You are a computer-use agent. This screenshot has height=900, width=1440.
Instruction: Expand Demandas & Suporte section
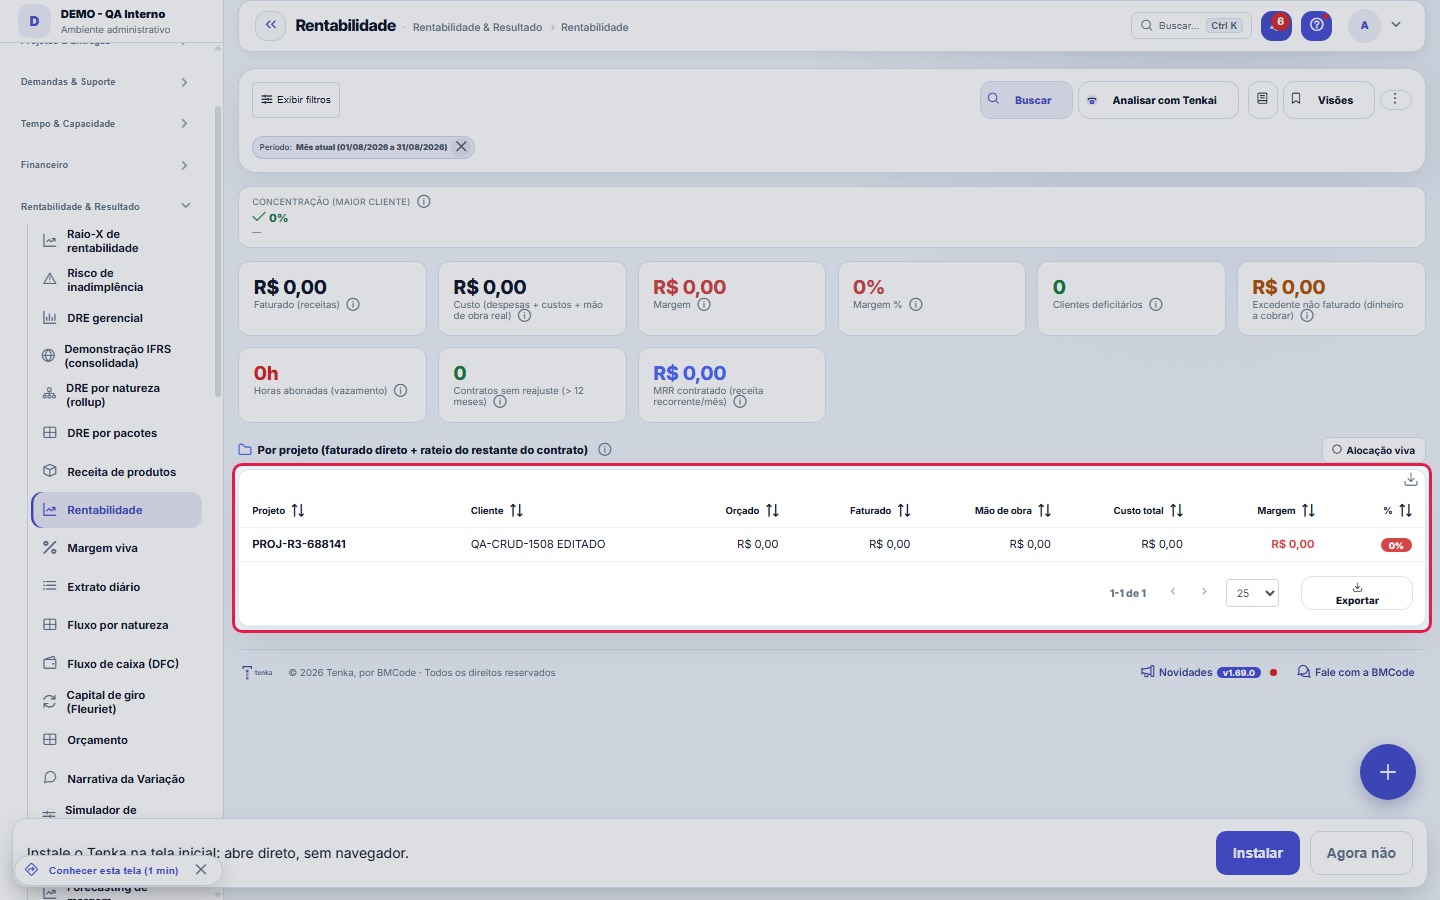pyautogui.click(x=105, y=82)
